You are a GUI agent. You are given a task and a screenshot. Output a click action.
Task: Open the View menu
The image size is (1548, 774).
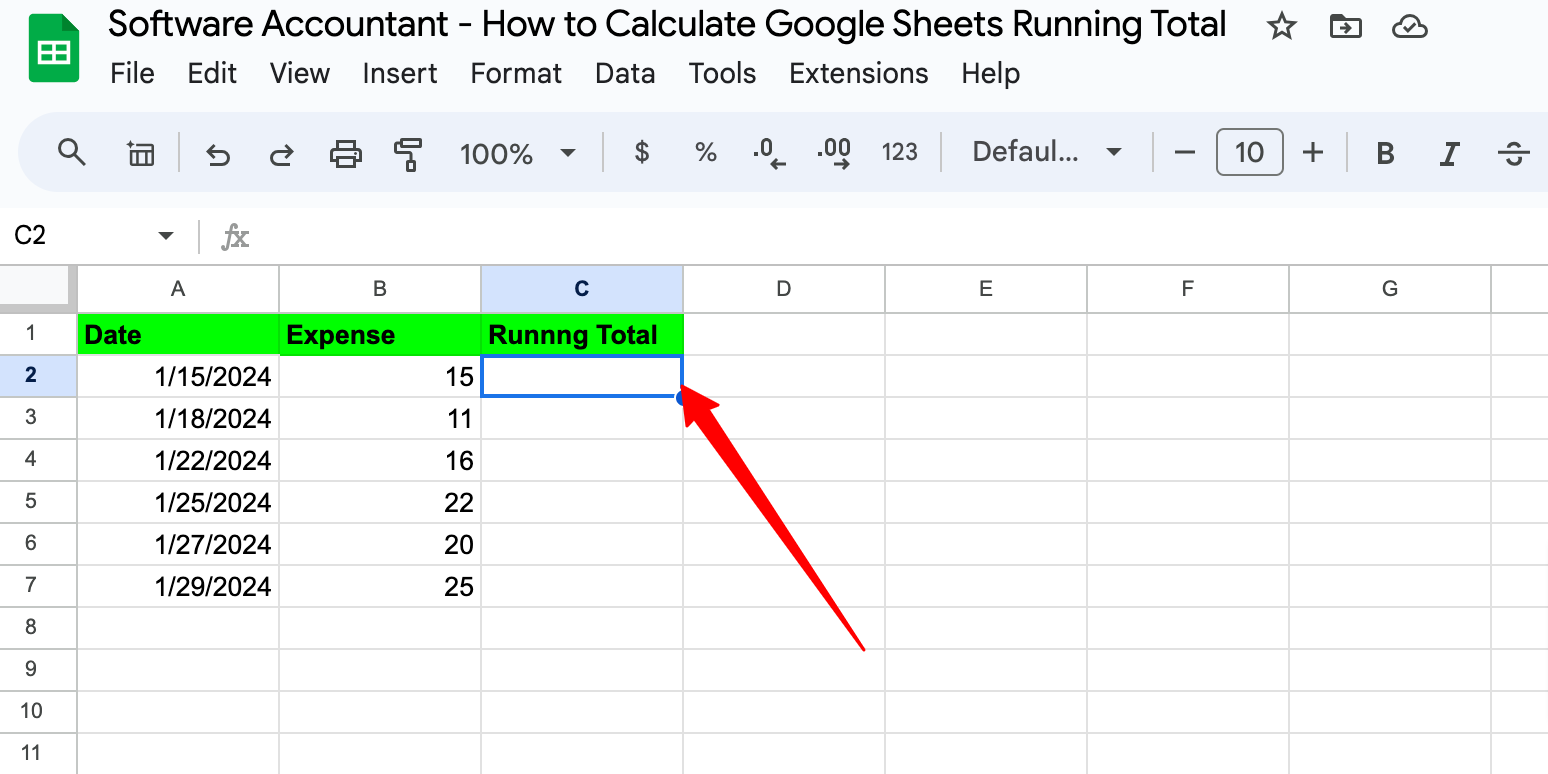click(300, 73)
